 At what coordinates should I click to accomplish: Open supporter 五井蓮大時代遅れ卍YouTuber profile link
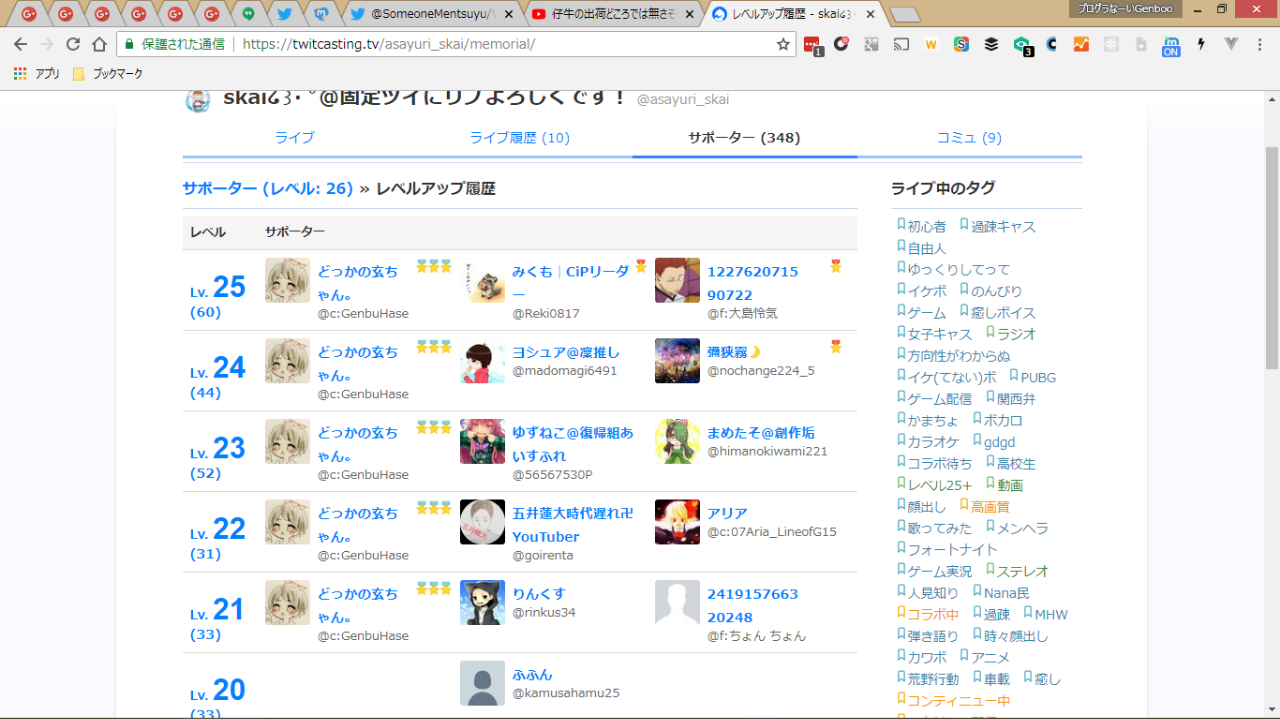pyautogui.click(x=573, y=525)
